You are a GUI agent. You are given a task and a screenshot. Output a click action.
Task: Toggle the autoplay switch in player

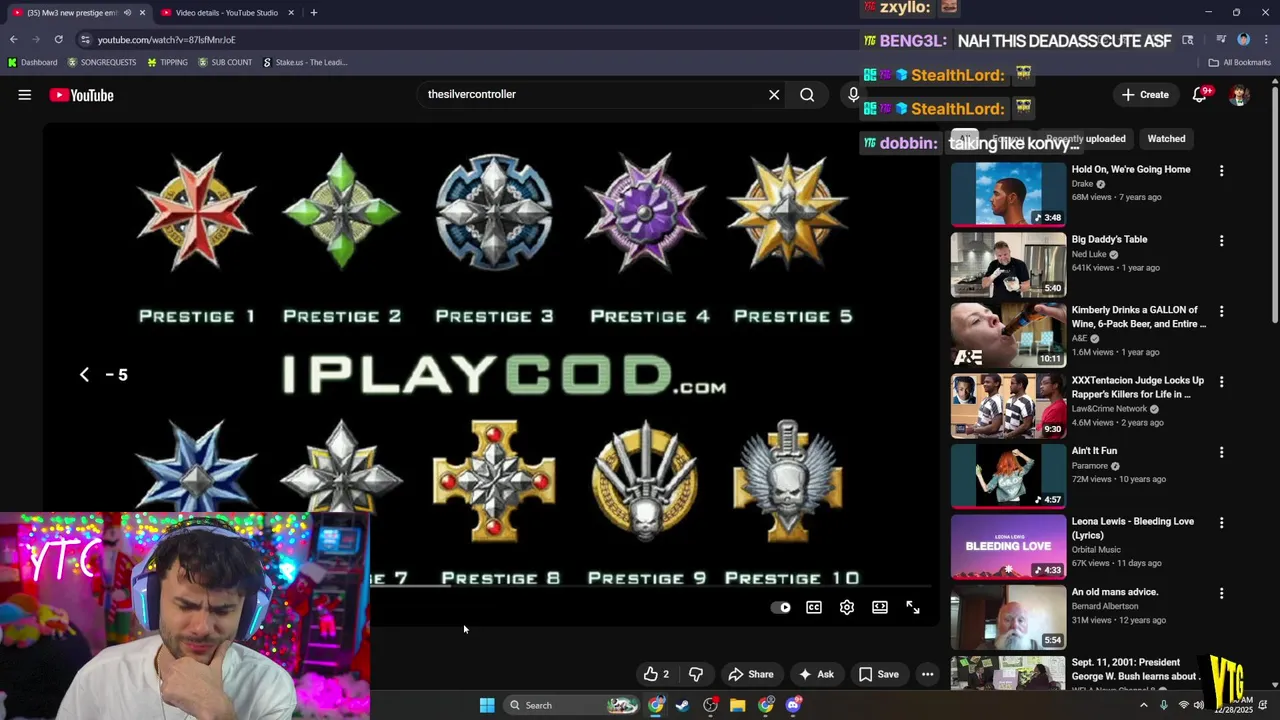click(x=781, y=607)
